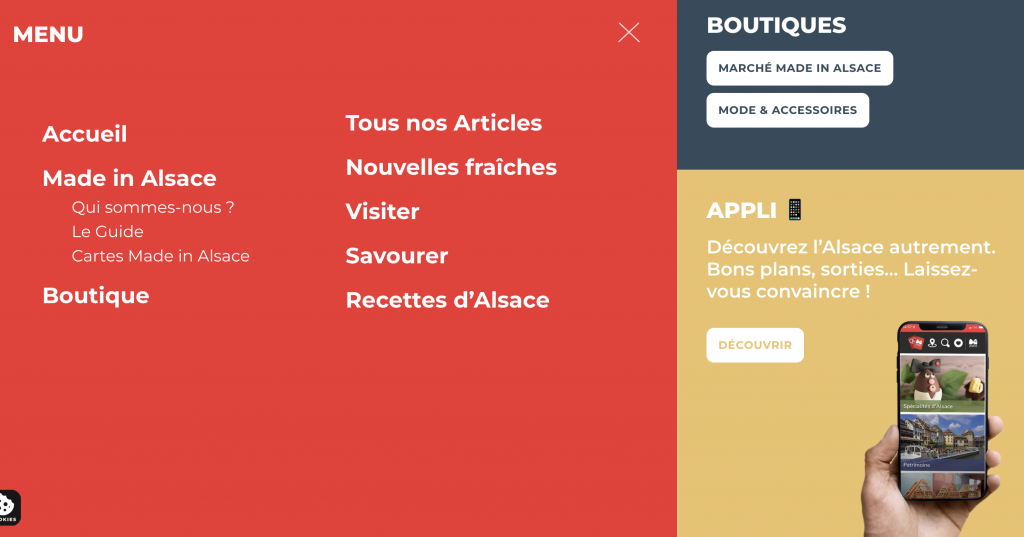
Task: Open Qui sommes-nous ? submenu link
Action: click(153, 207)
